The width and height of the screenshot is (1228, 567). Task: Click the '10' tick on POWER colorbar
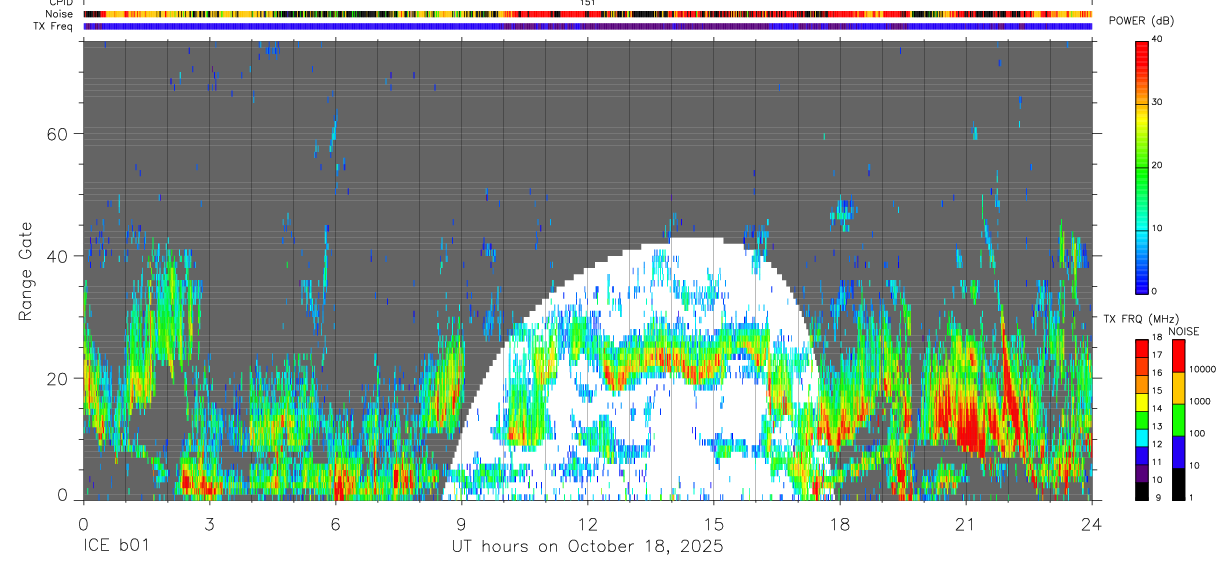[1159, 228]
